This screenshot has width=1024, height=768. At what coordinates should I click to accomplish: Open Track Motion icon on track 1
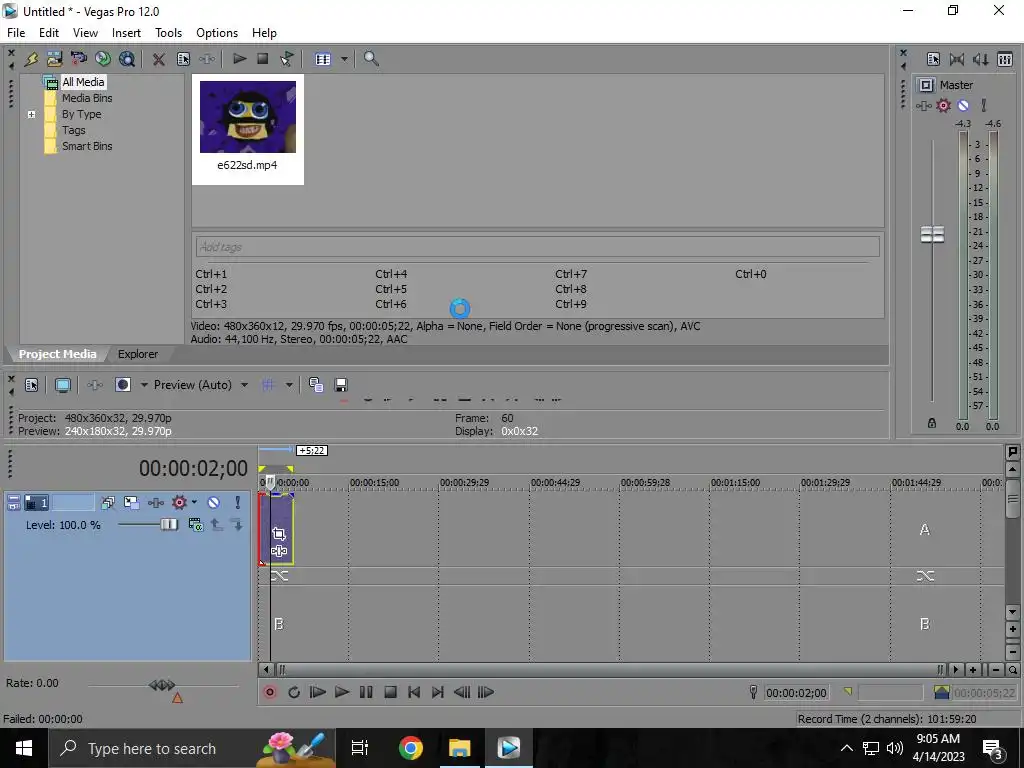[x=132, y=503]
